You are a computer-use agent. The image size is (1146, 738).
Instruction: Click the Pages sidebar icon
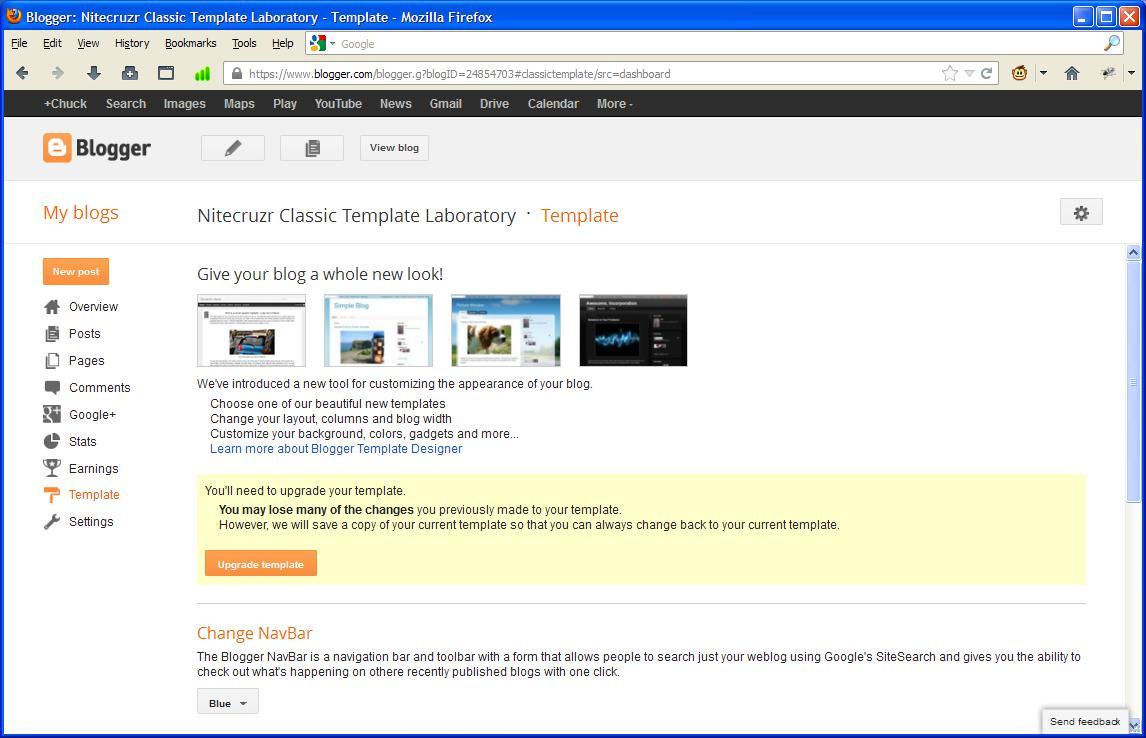52,361
